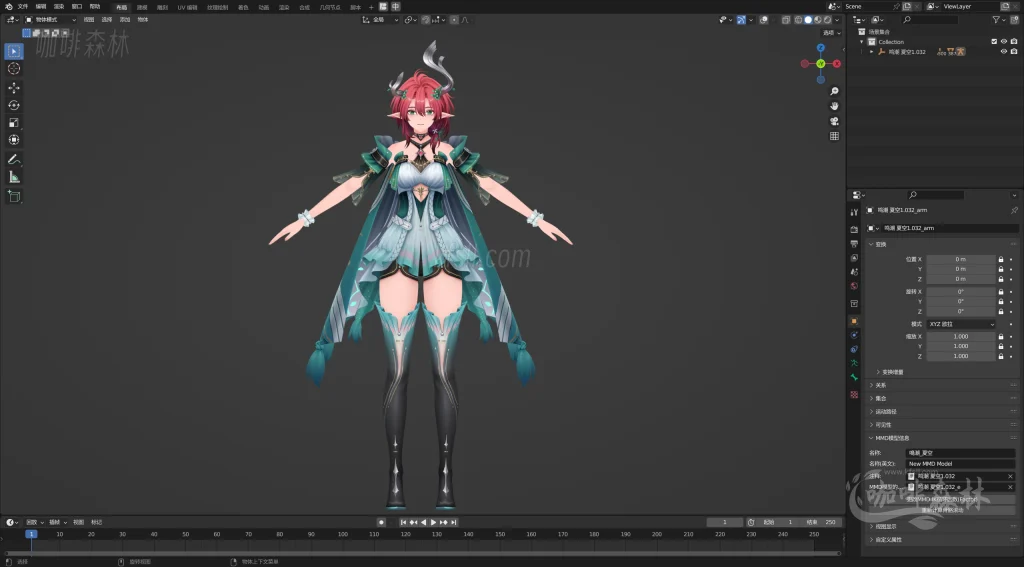Screen dimensions: 1024x567
Task: Hide Collection in viewport via eye
Action: (x=1004, y=42)
